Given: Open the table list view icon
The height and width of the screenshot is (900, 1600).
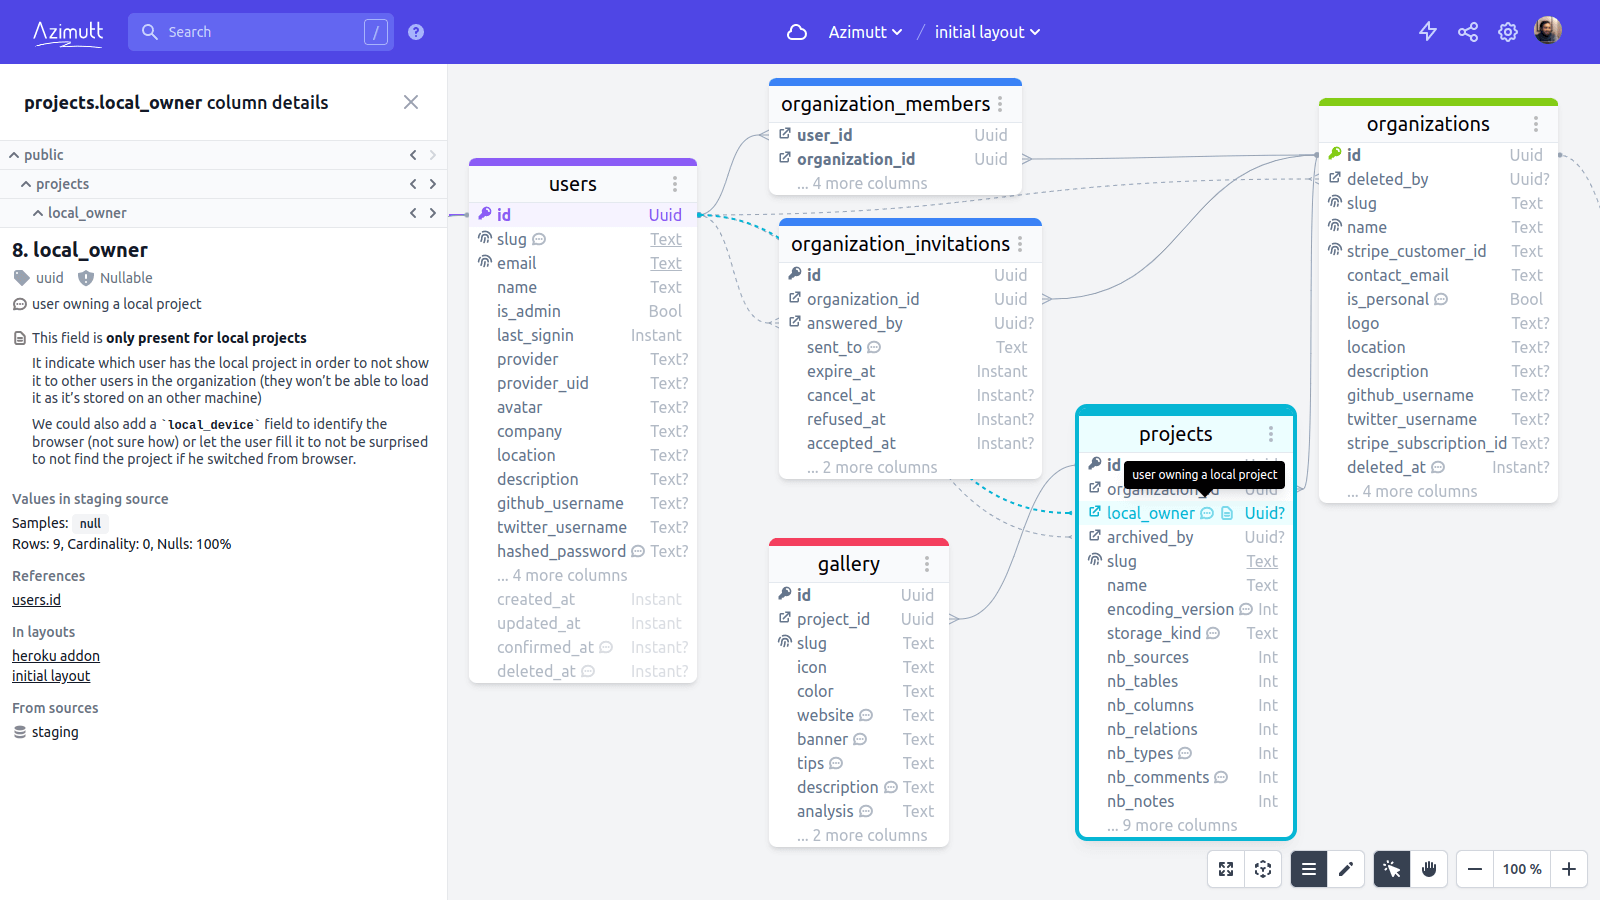Looking at the screenshot, I should point(1308,869).
